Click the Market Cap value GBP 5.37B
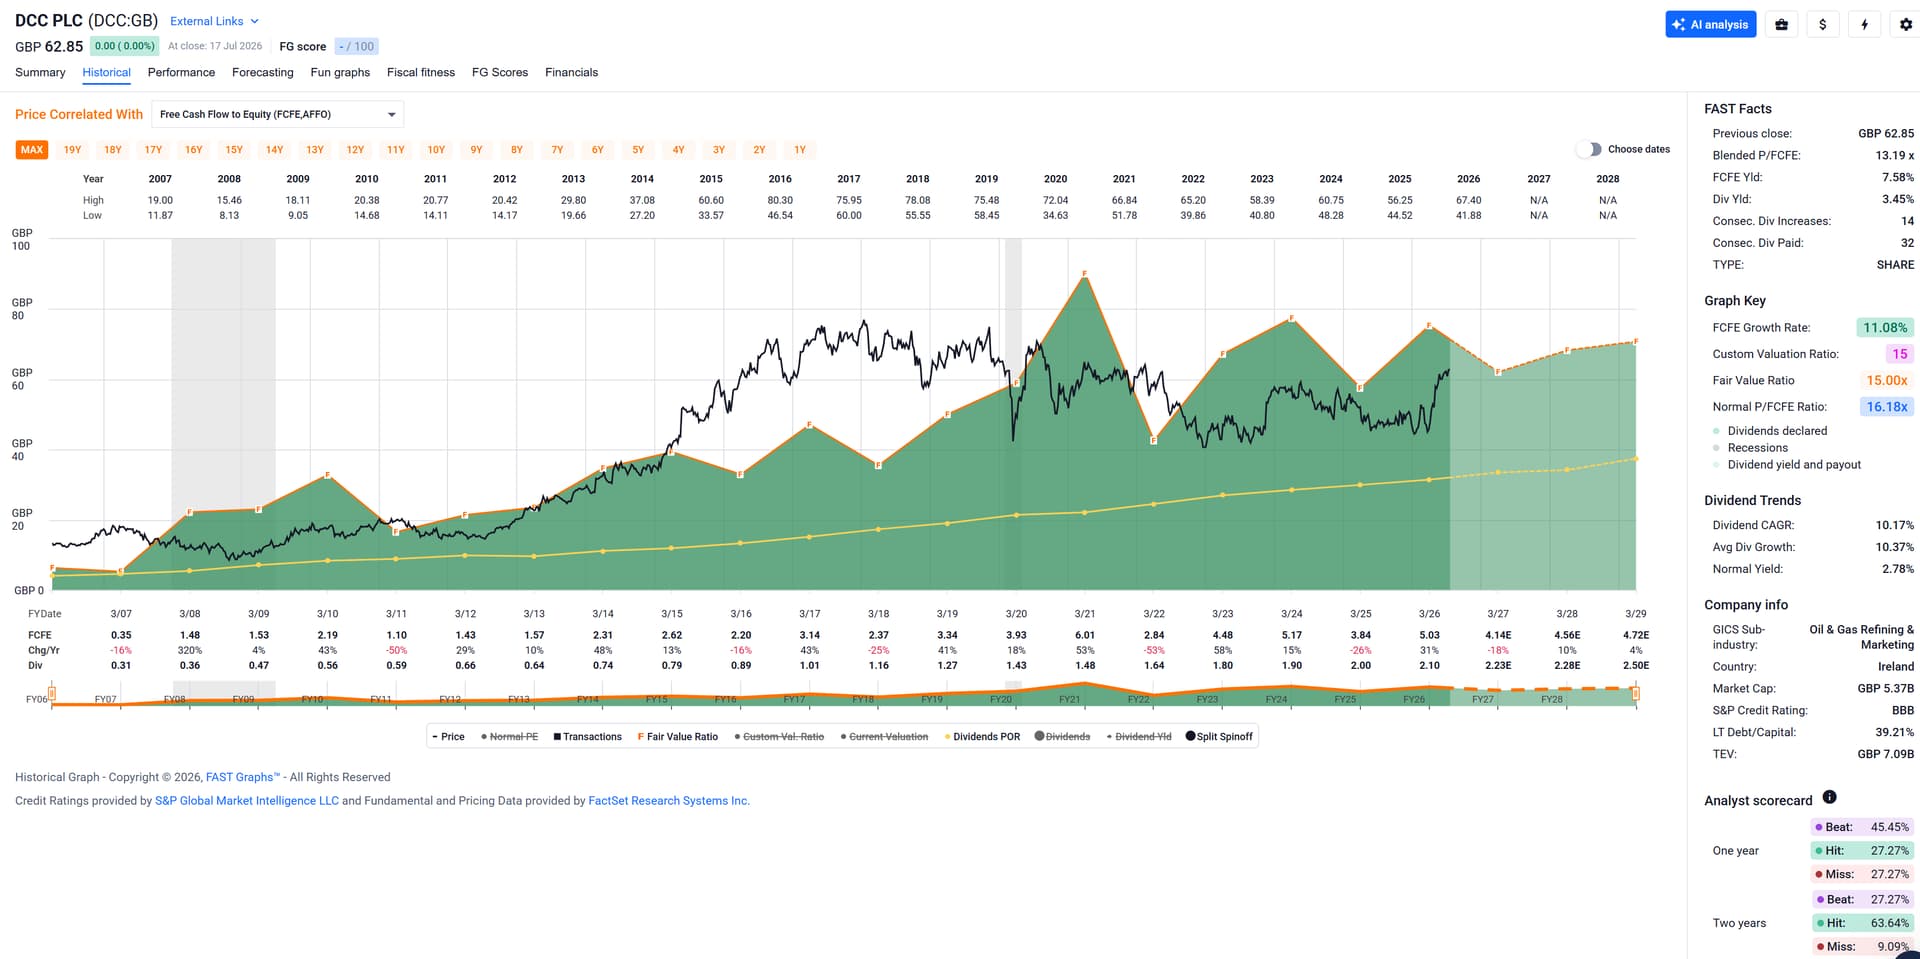 (x=1886, y=689)
